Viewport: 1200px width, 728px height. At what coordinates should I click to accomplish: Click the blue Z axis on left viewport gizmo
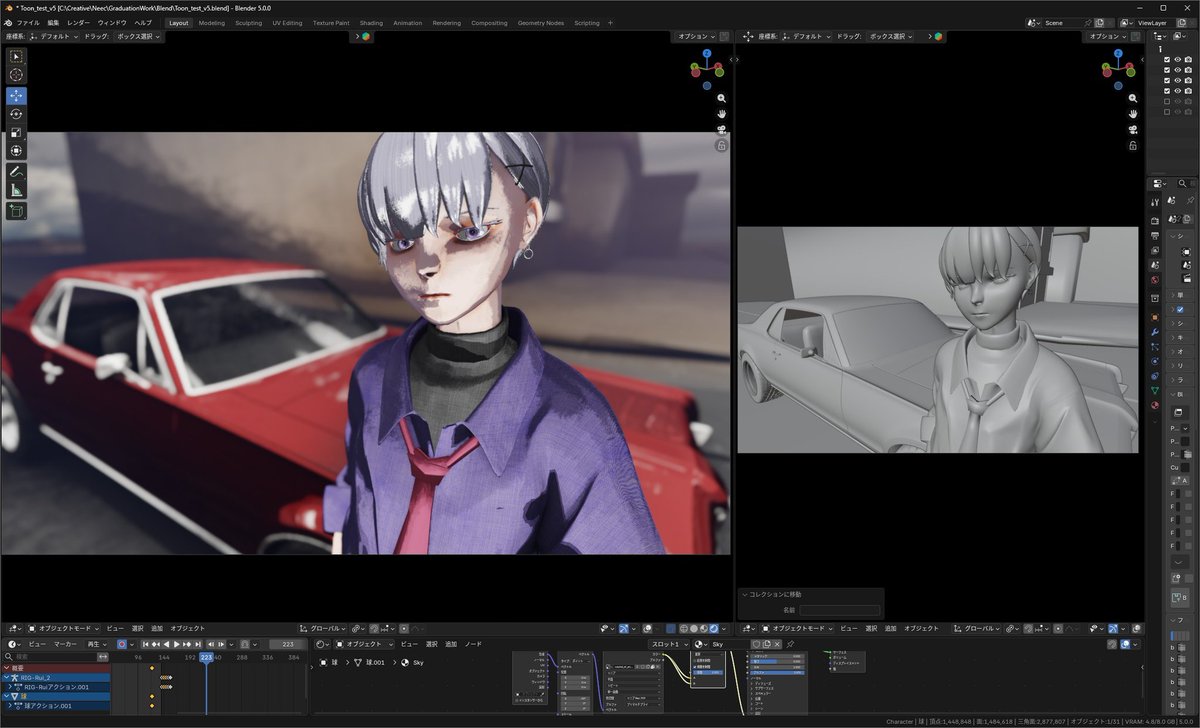pos(707,54)
